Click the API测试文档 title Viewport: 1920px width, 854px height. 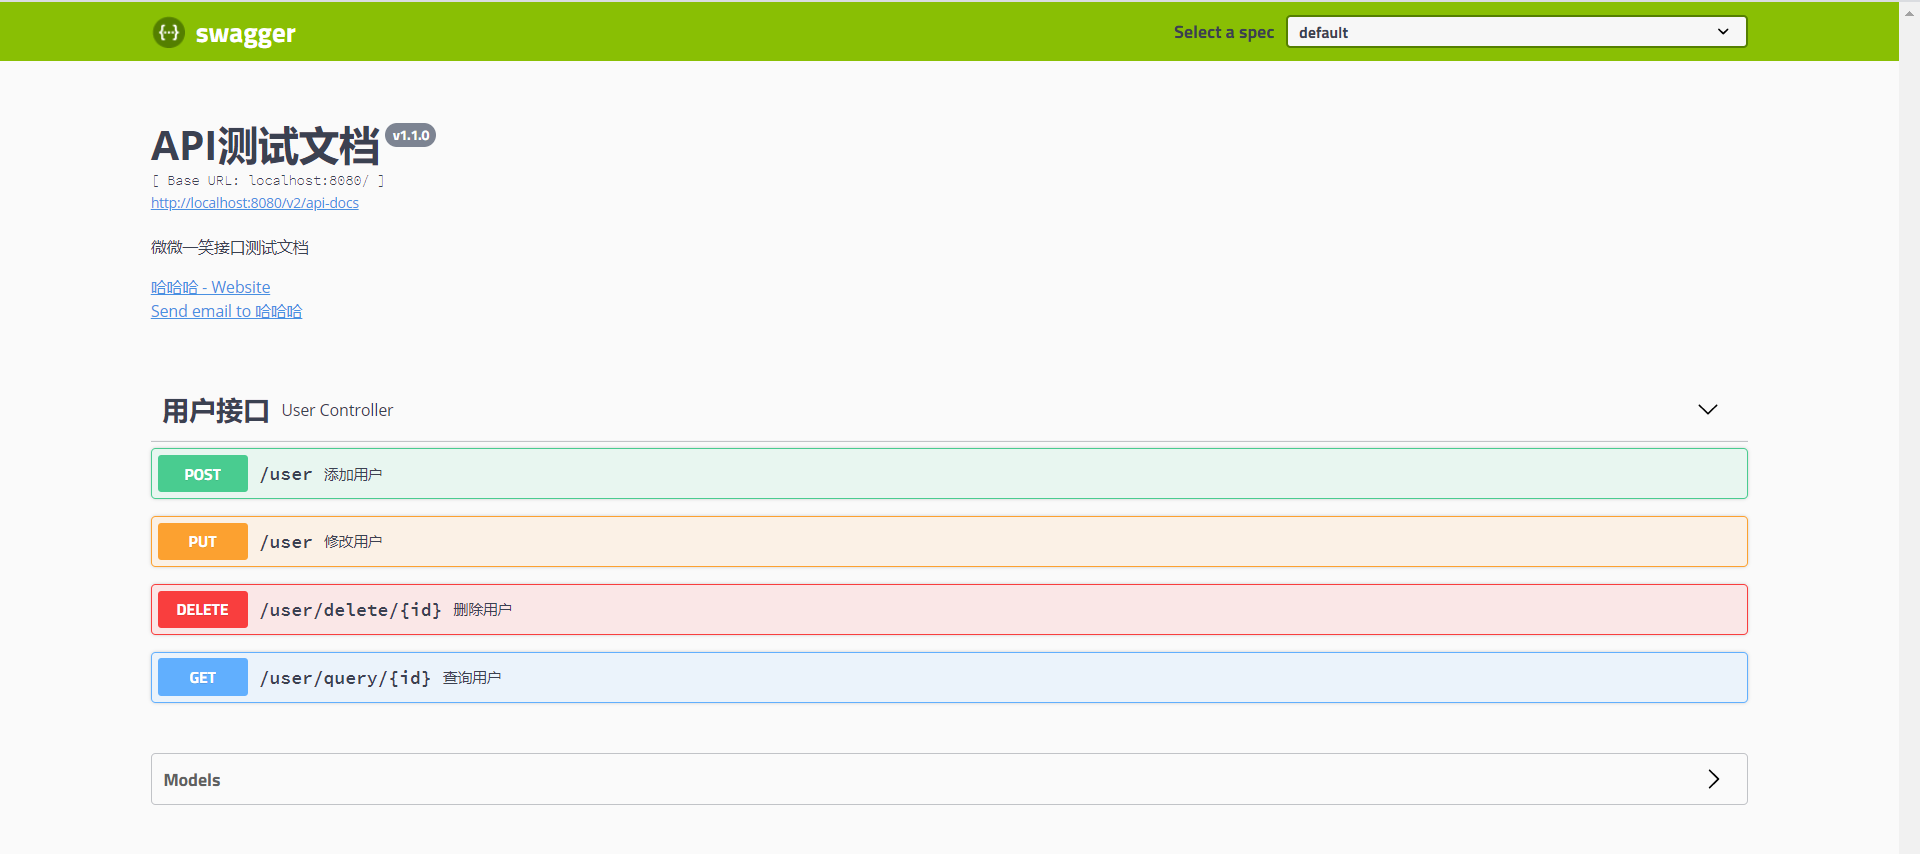tap(265, 146)
